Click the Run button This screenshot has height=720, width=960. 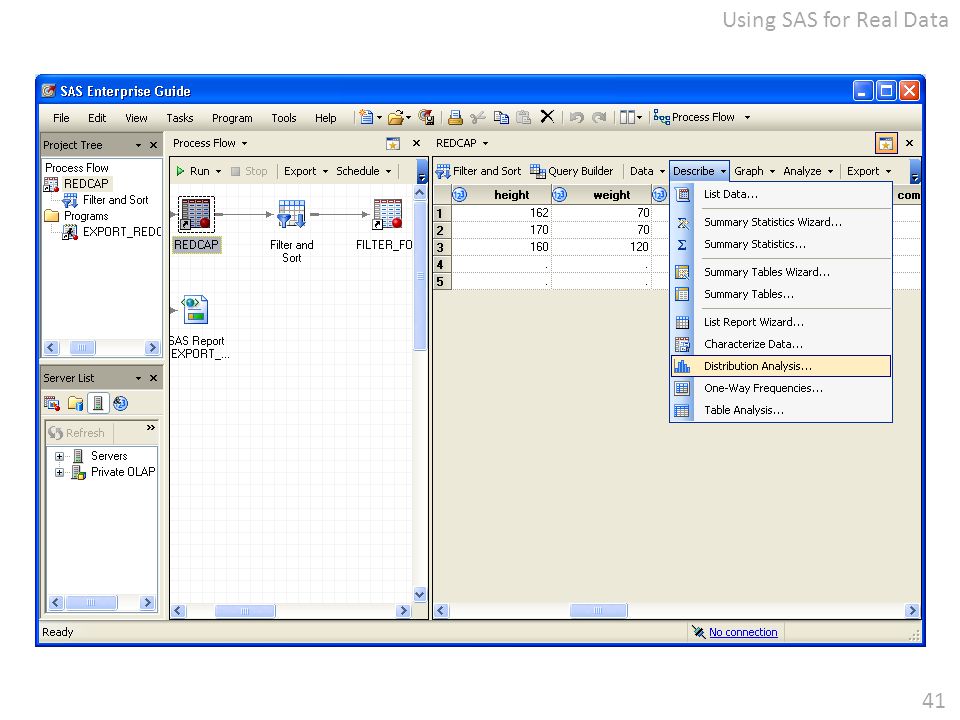pyautogui.click(x=193, y=171)
